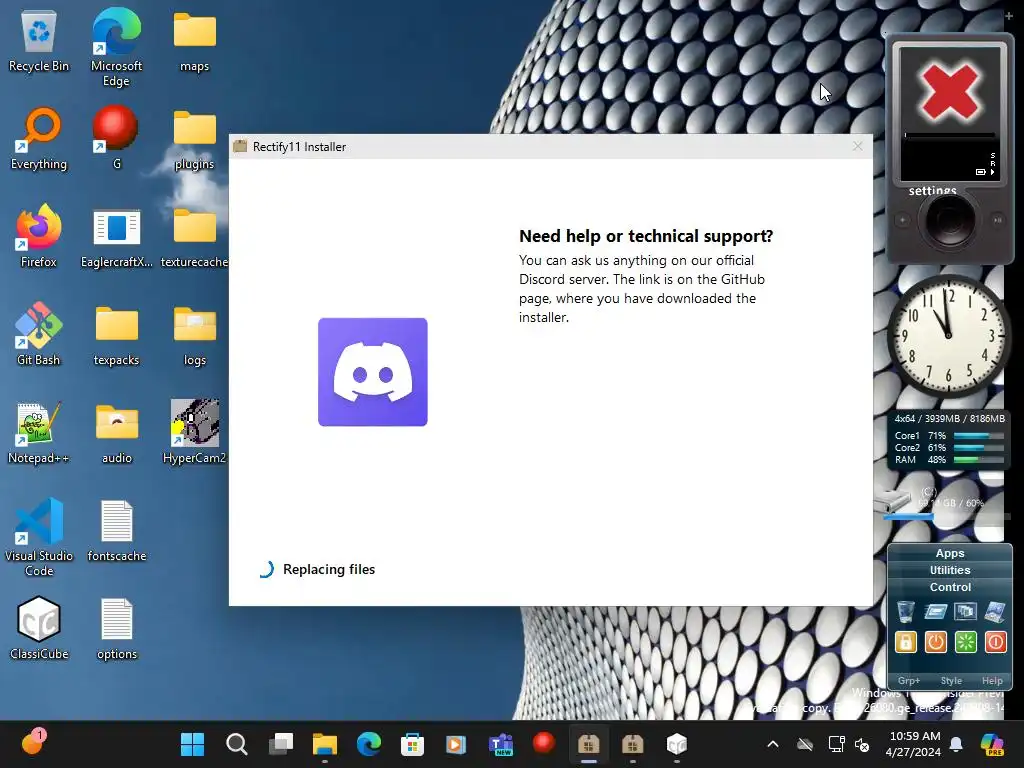
Task: Click the red shutdown icon in Control gadget
Action: pyautogui.click(x=995, y=642)
